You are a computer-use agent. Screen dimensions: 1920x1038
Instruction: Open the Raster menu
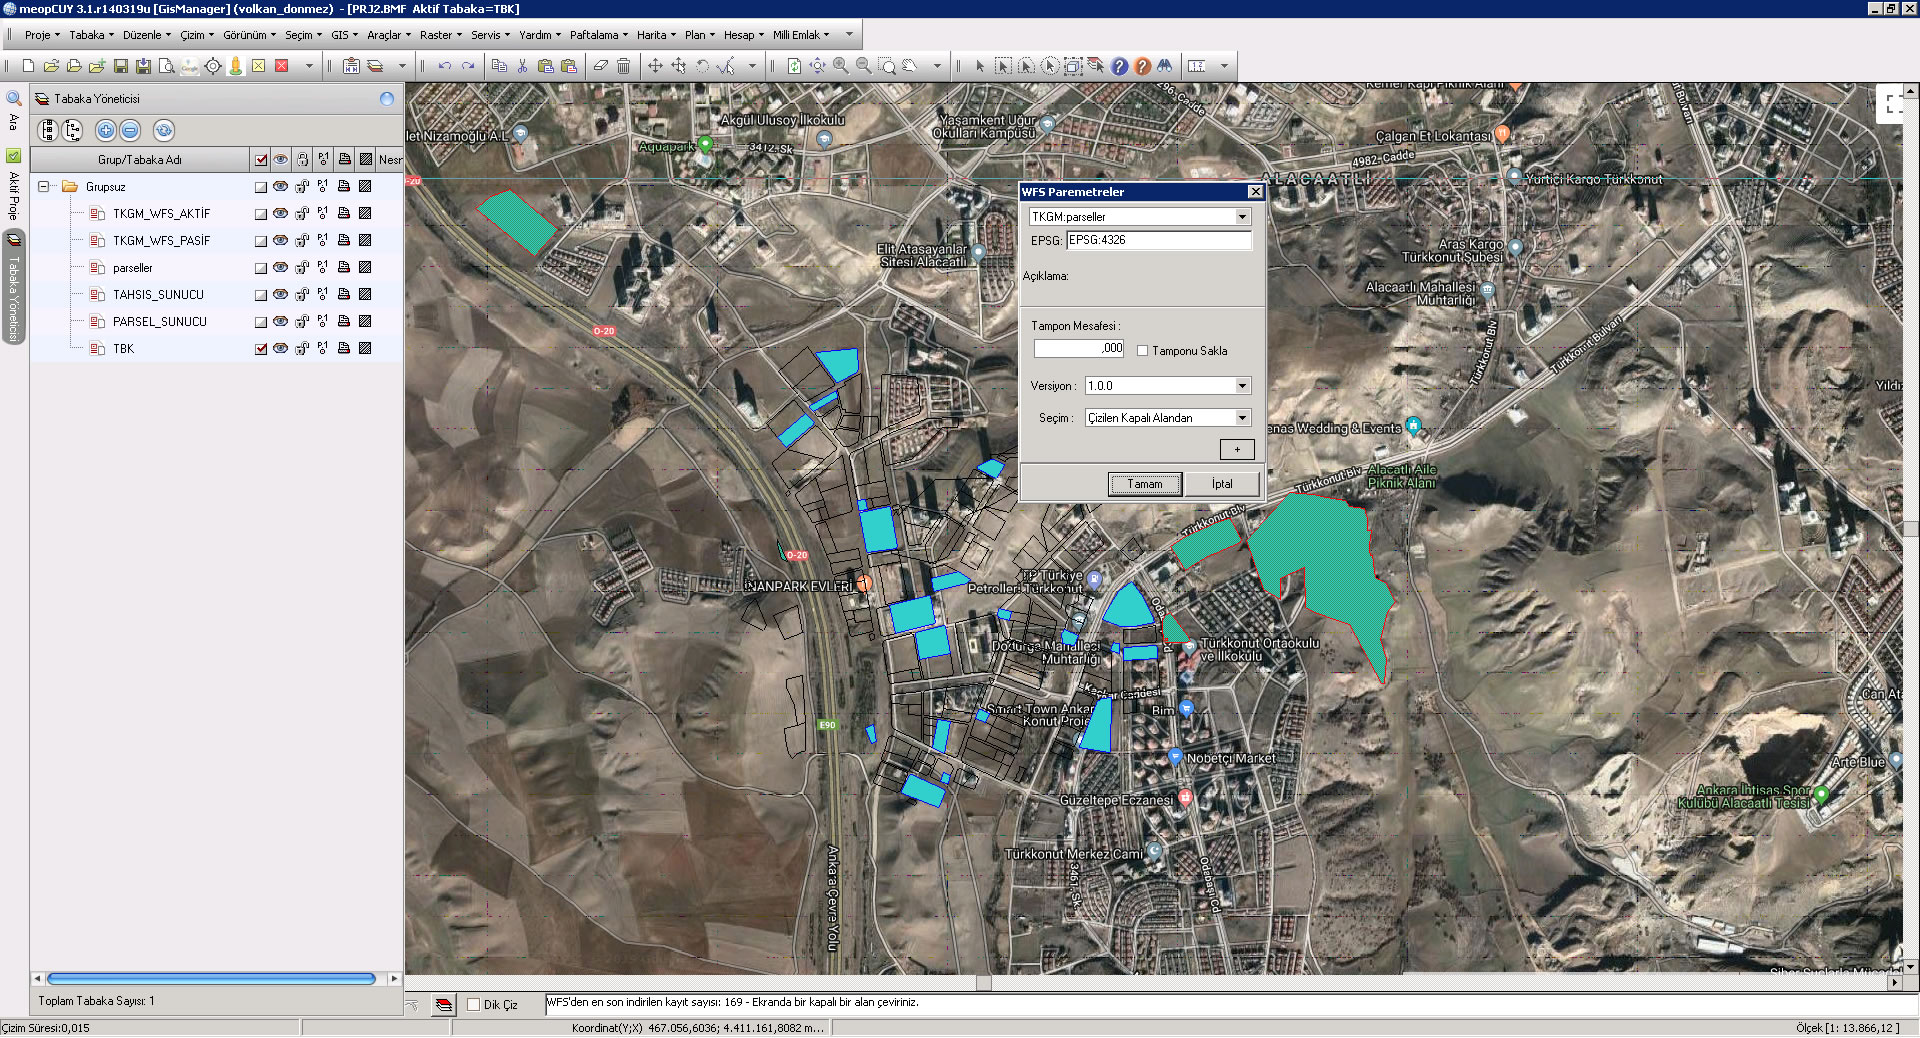tap(441, 35)
